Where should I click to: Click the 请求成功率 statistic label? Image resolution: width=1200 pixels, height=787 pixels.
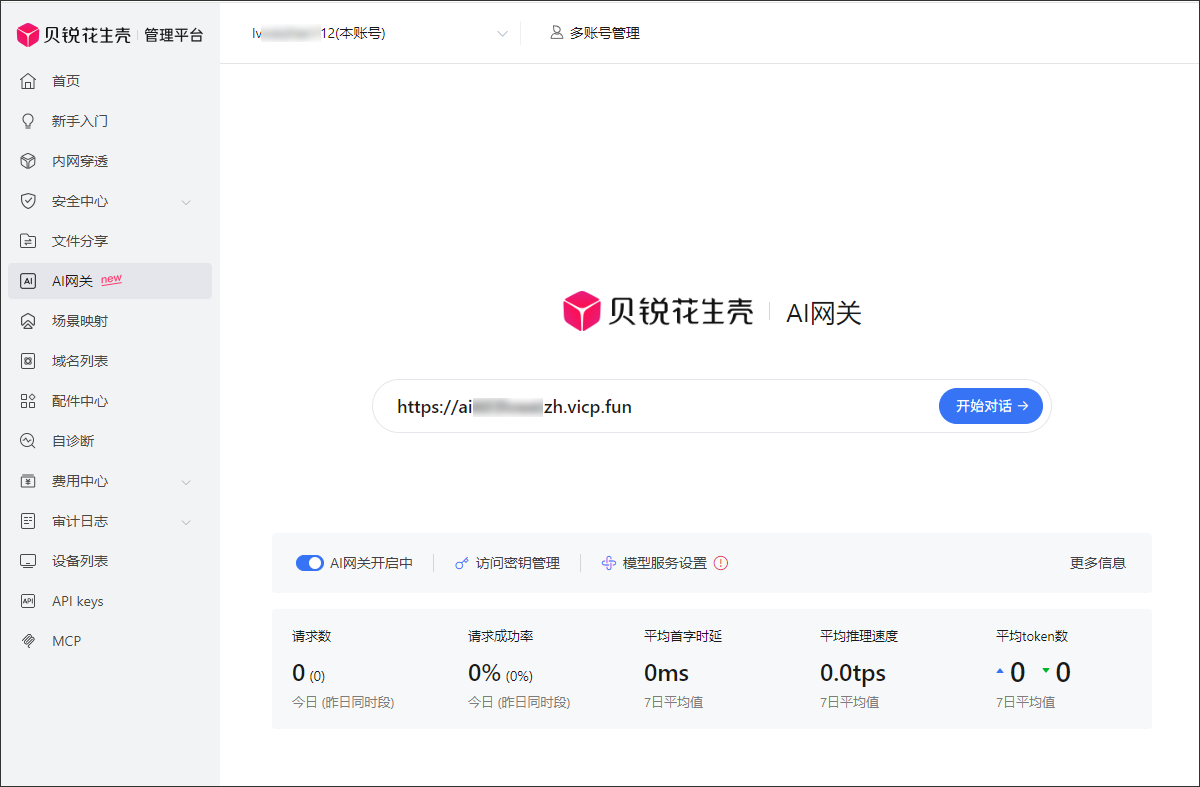pyautogui.click(x=503, y=636)
